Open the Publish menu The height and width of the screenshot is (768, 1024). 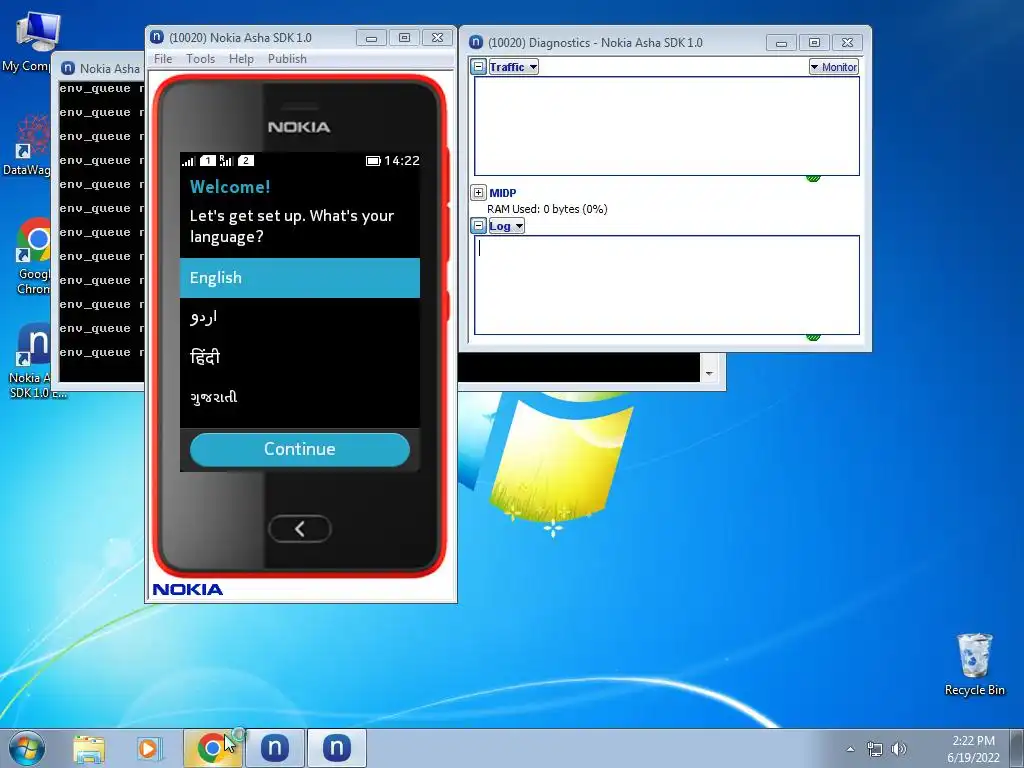[x=287, y=59]
